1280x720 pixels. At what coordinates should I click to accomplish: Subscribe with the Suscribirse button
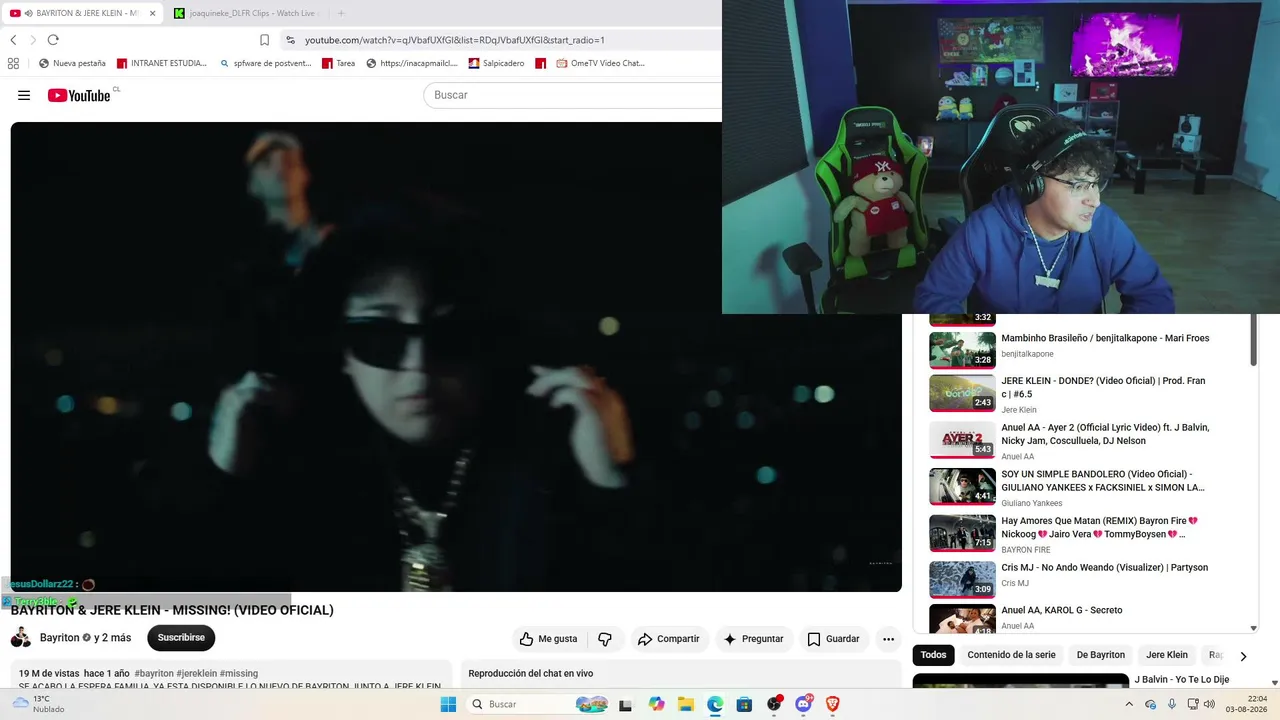pyautogui.click(x=181, y=638)
